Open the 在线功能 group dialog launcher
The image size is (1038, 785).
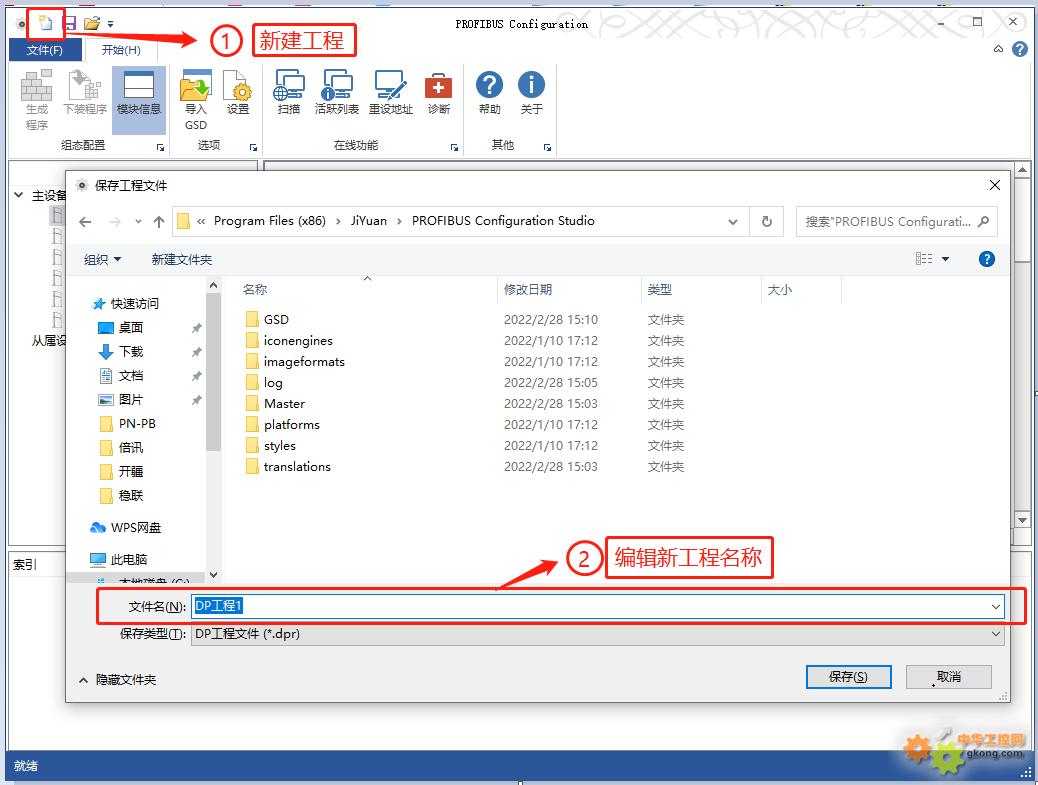[454, 147]
